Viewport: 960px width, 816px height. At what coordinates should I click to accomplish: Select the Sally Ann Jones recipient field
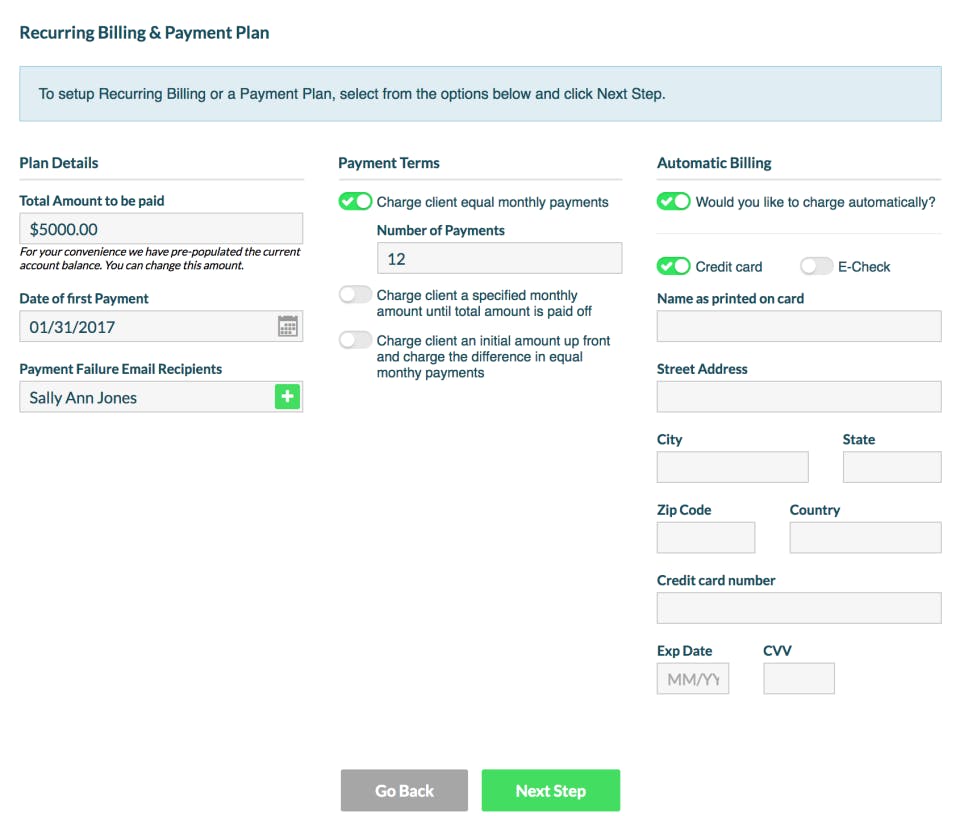145,397
